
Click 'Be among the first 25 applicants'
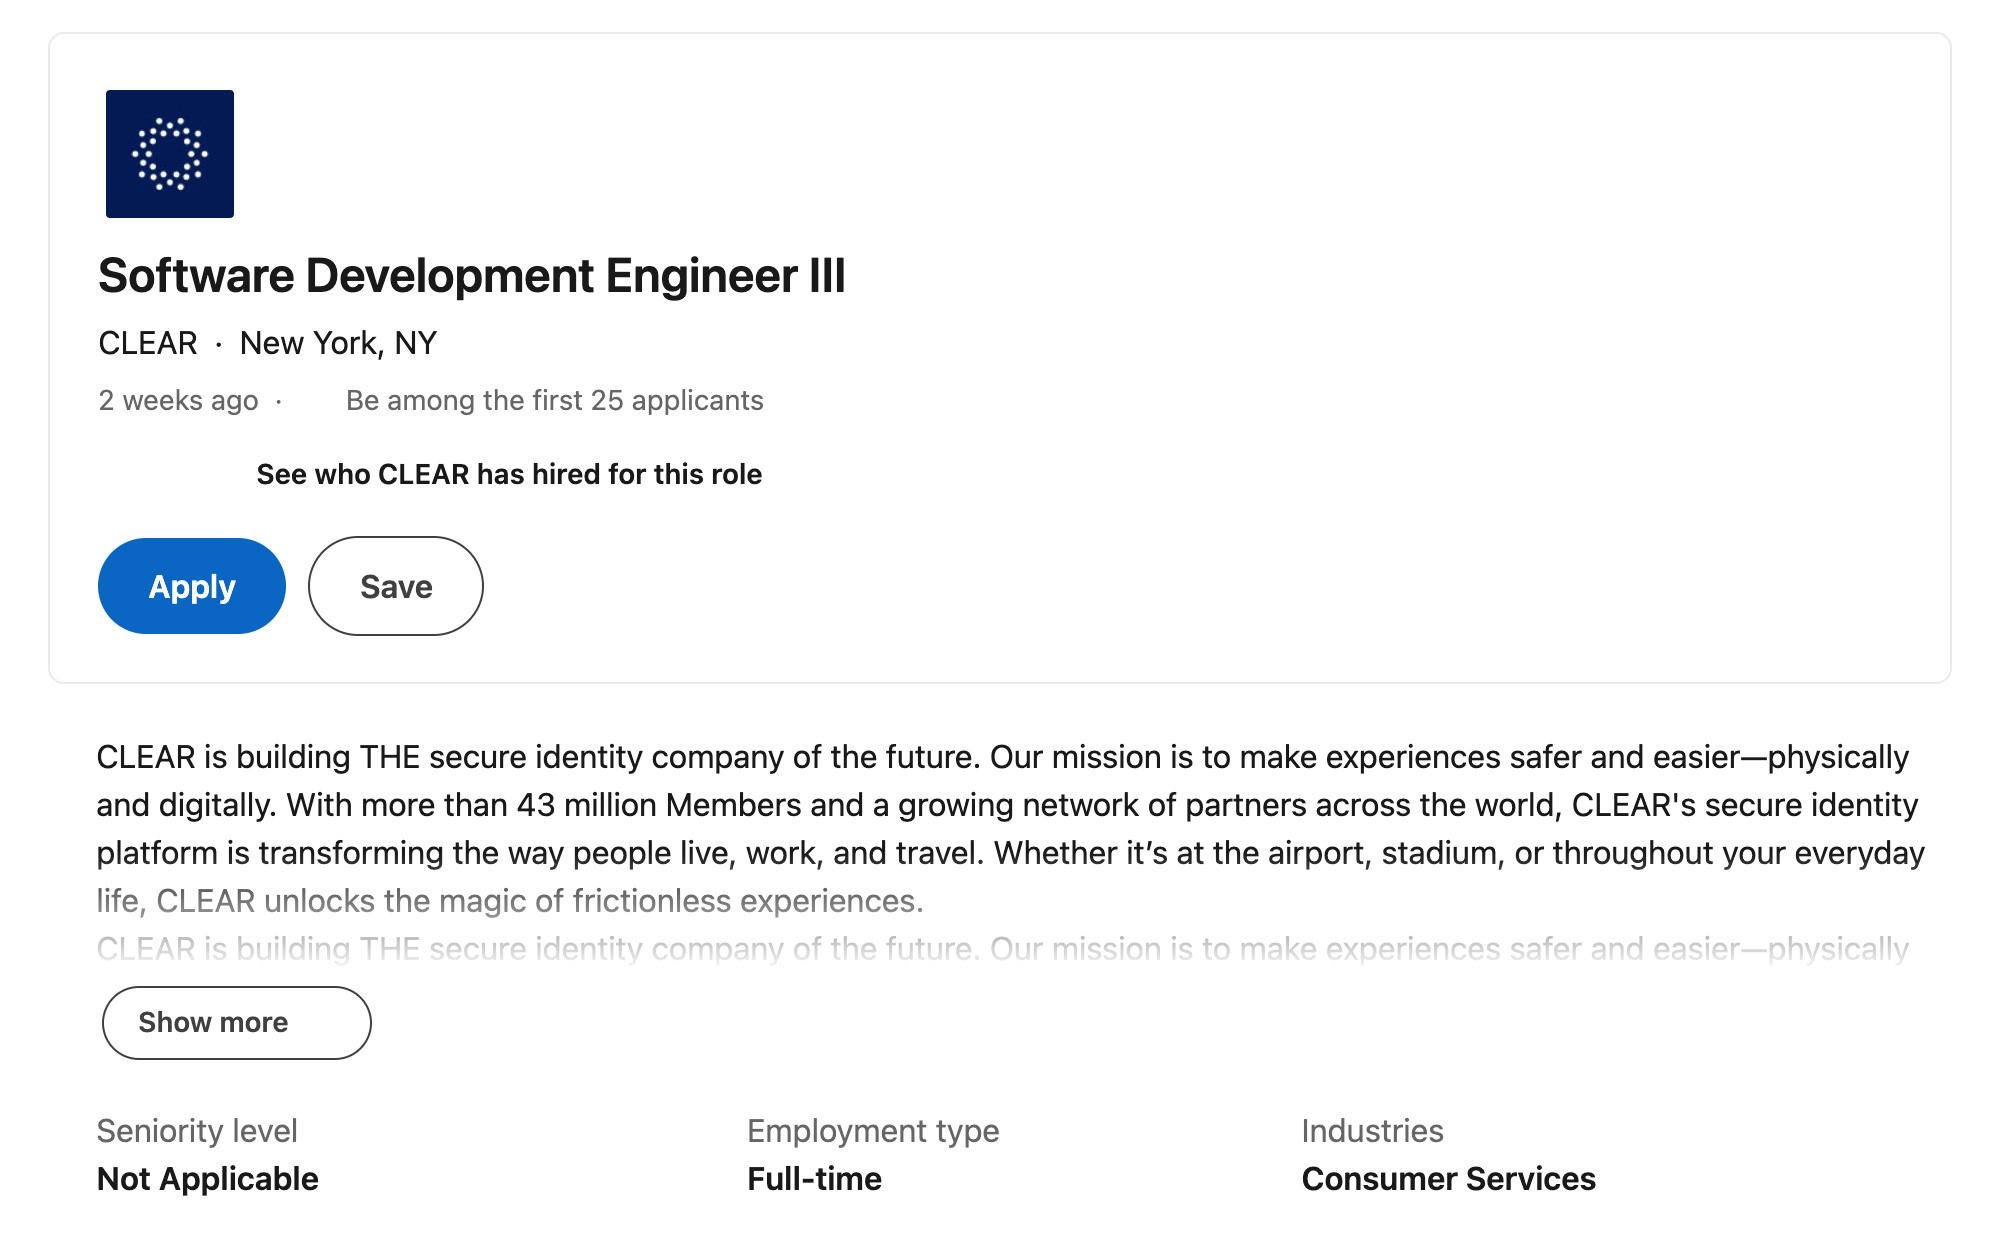(555, 400)
